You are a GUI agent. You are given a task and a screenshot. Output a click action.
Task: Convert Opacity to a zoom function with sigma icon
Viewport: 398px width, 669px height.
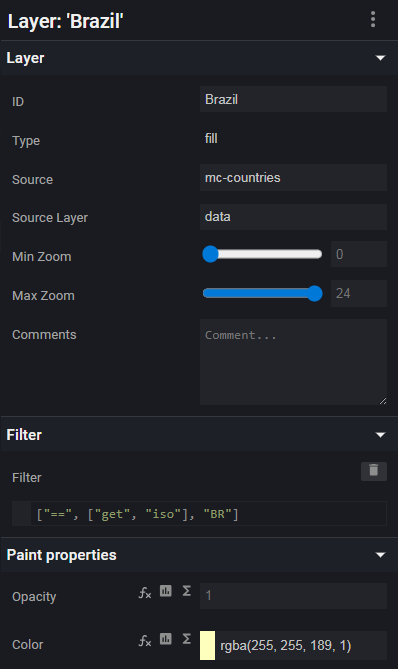pyautogui.click(x=186, y=591)
